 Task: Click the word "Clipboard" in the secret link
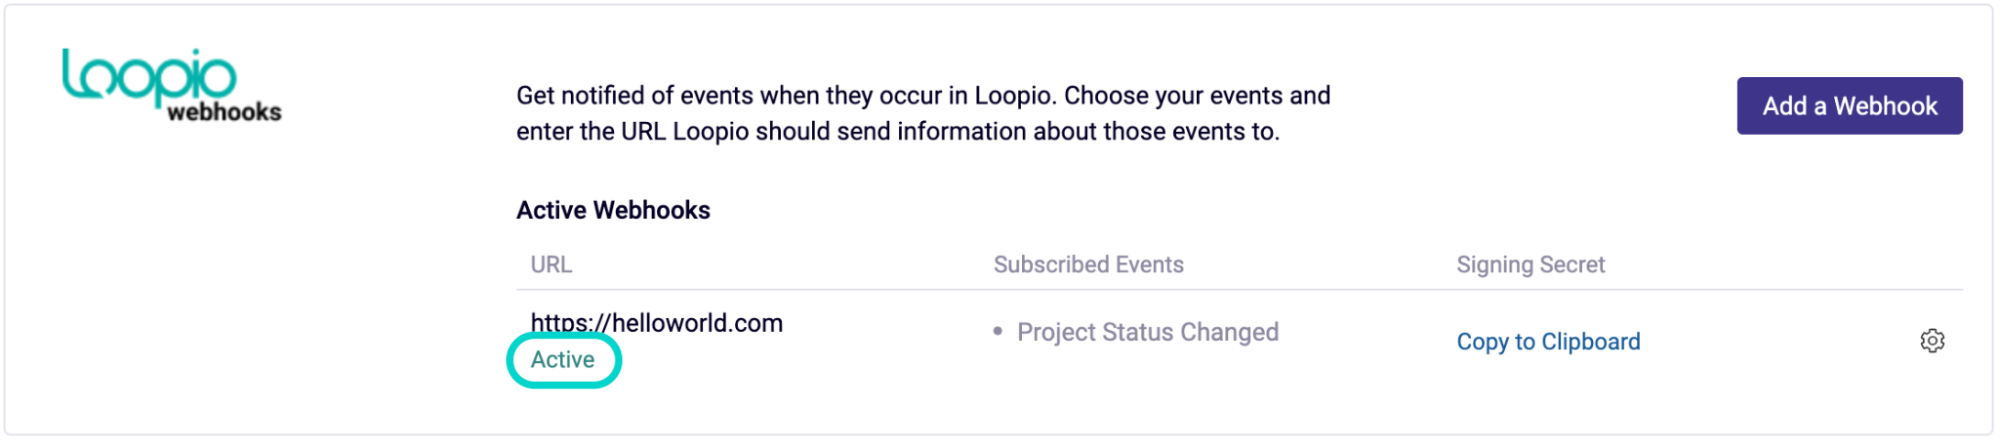click(1590, 342)
